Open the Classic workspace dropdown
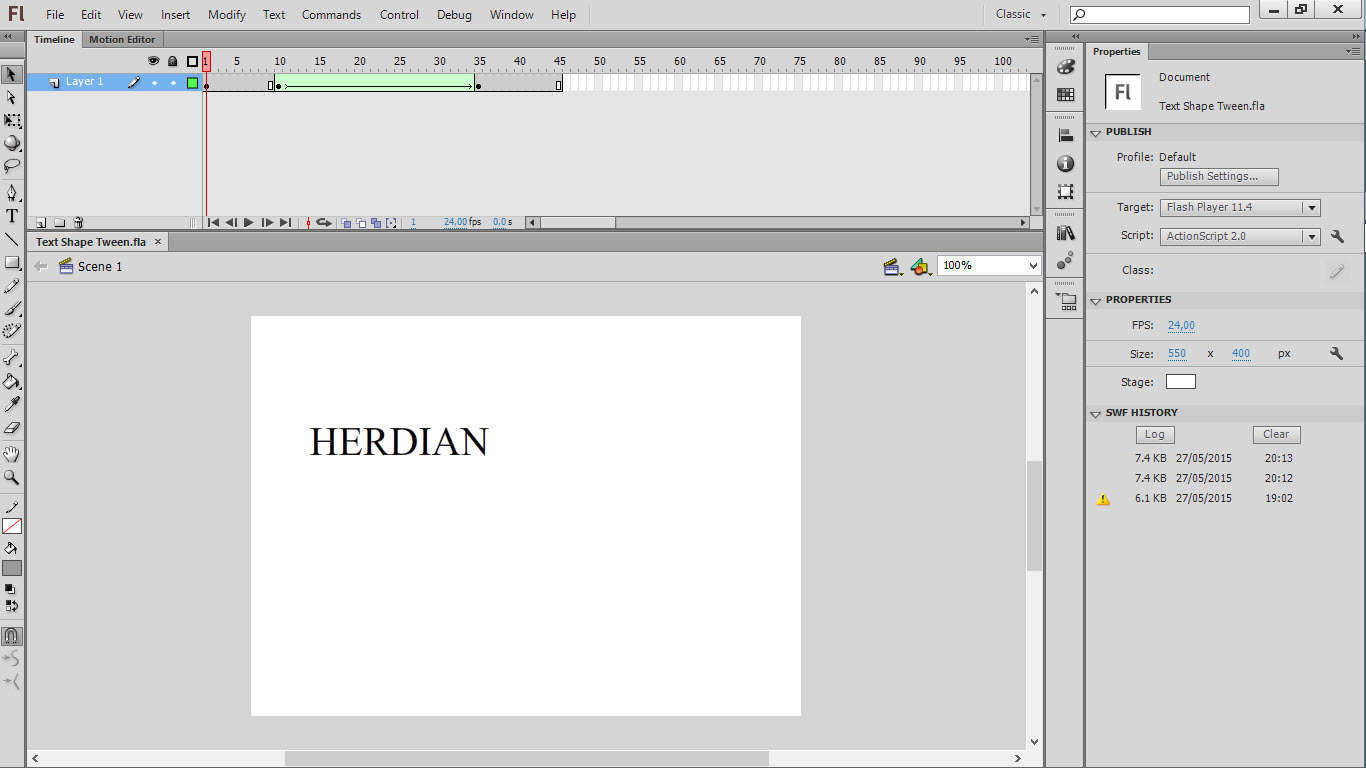Viewport: 1366px width, 768px height. [1021, 14]
